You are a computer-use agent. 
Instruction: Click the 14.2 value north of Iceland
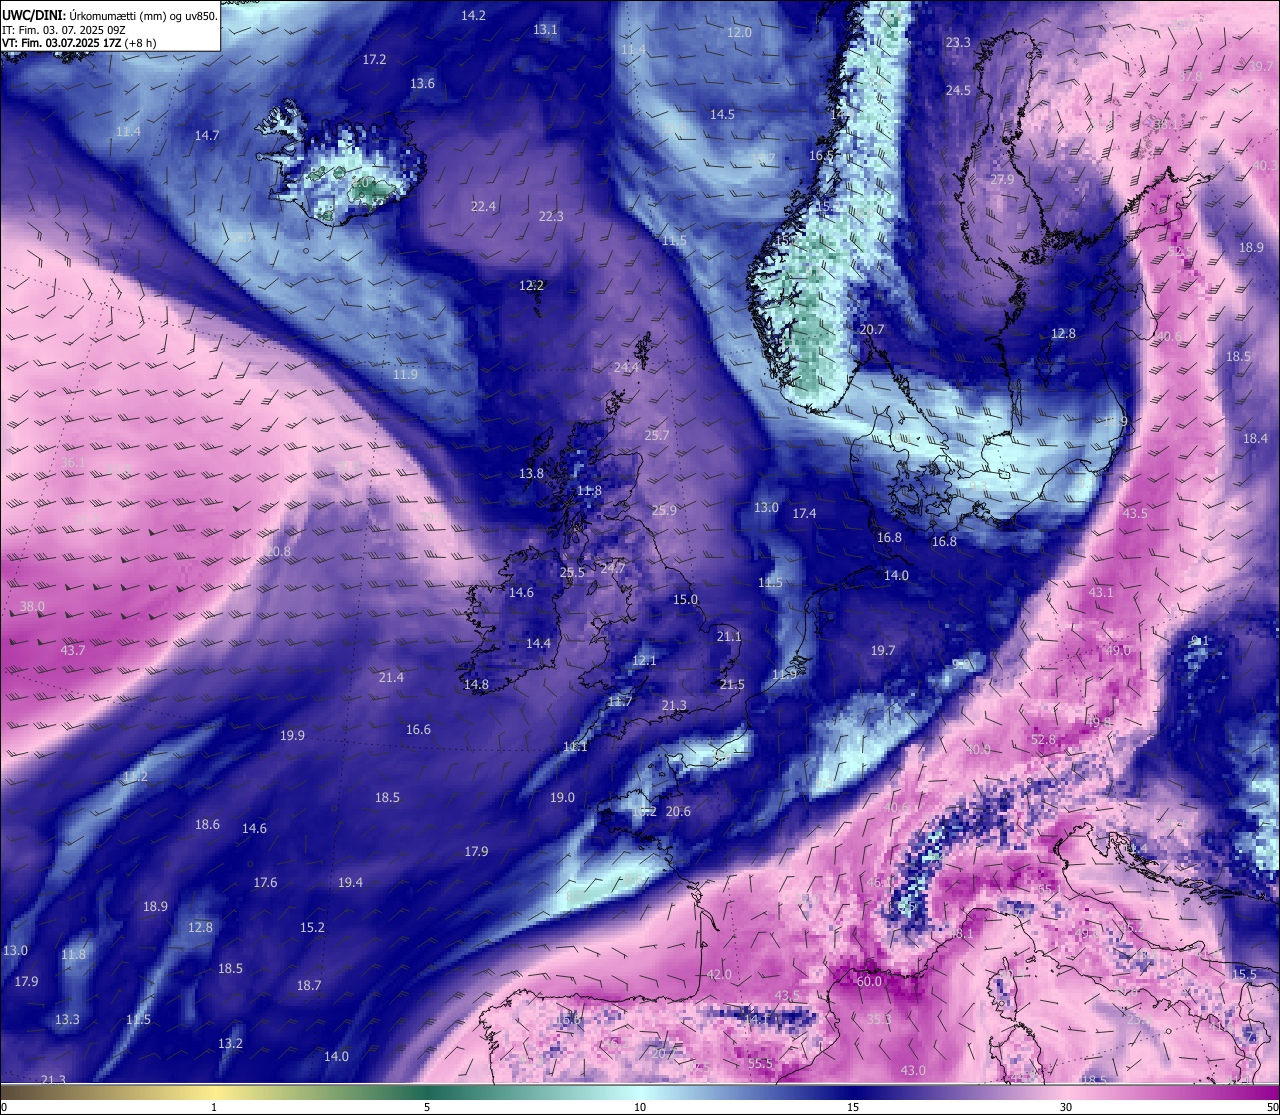473,15
